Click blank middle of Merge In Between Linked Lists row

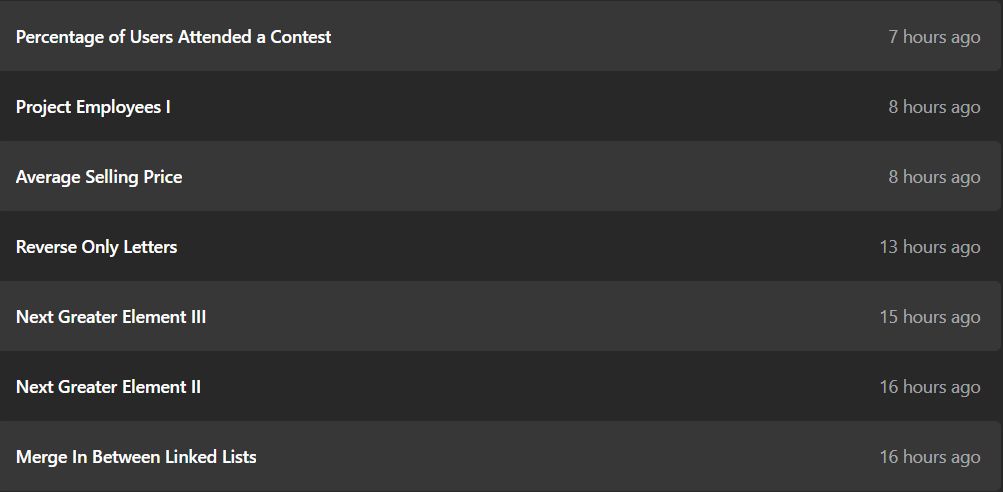click(x=512, y=456)
